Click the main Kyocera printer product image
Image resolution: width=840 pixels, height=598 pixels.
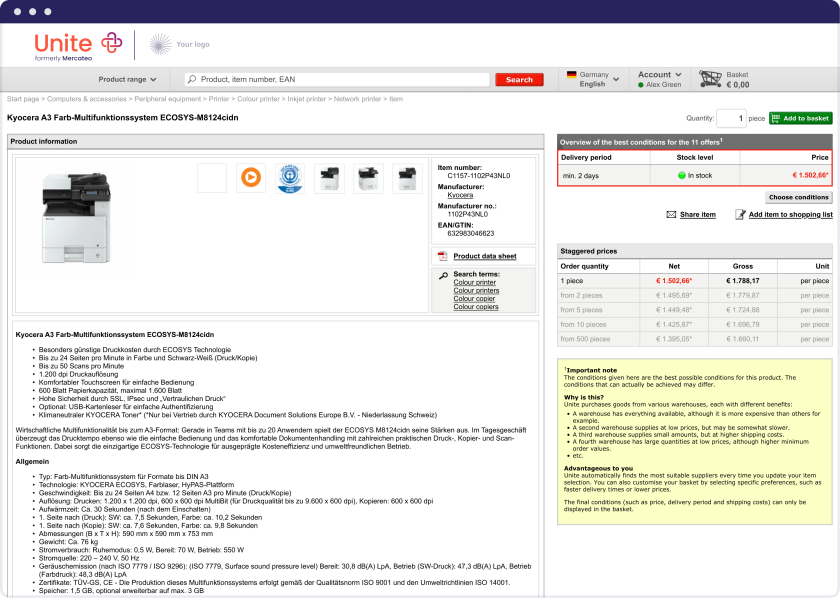point(76,218)
